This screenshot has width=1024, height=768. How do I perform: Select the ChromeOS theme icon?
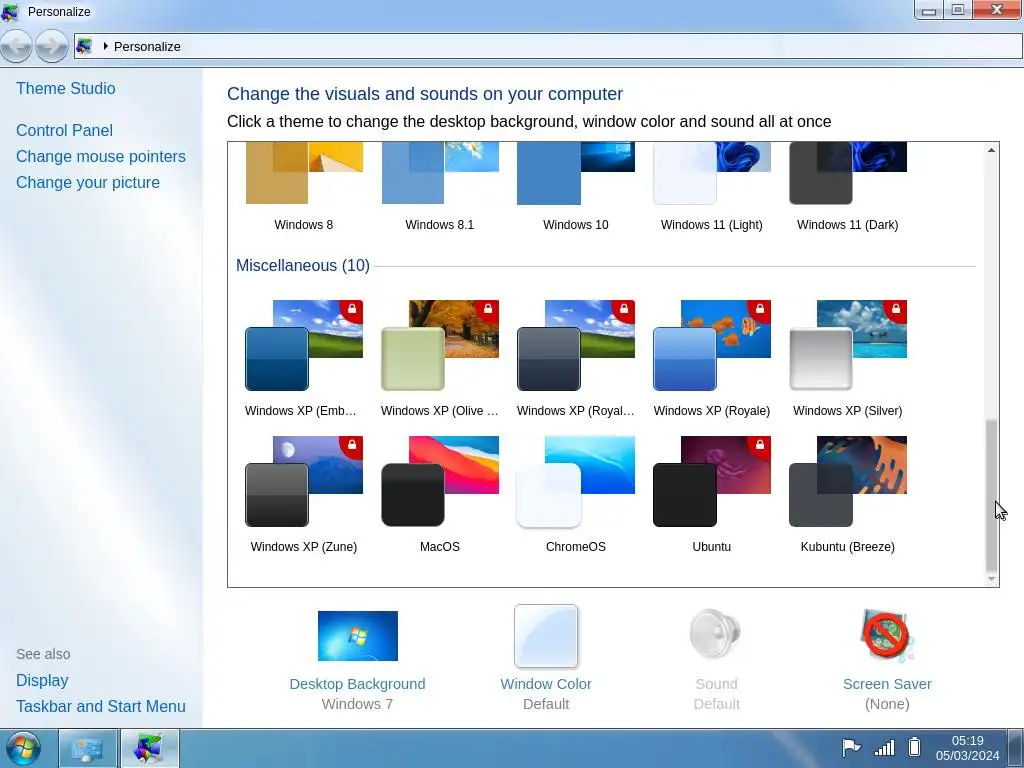pos(575,481)
